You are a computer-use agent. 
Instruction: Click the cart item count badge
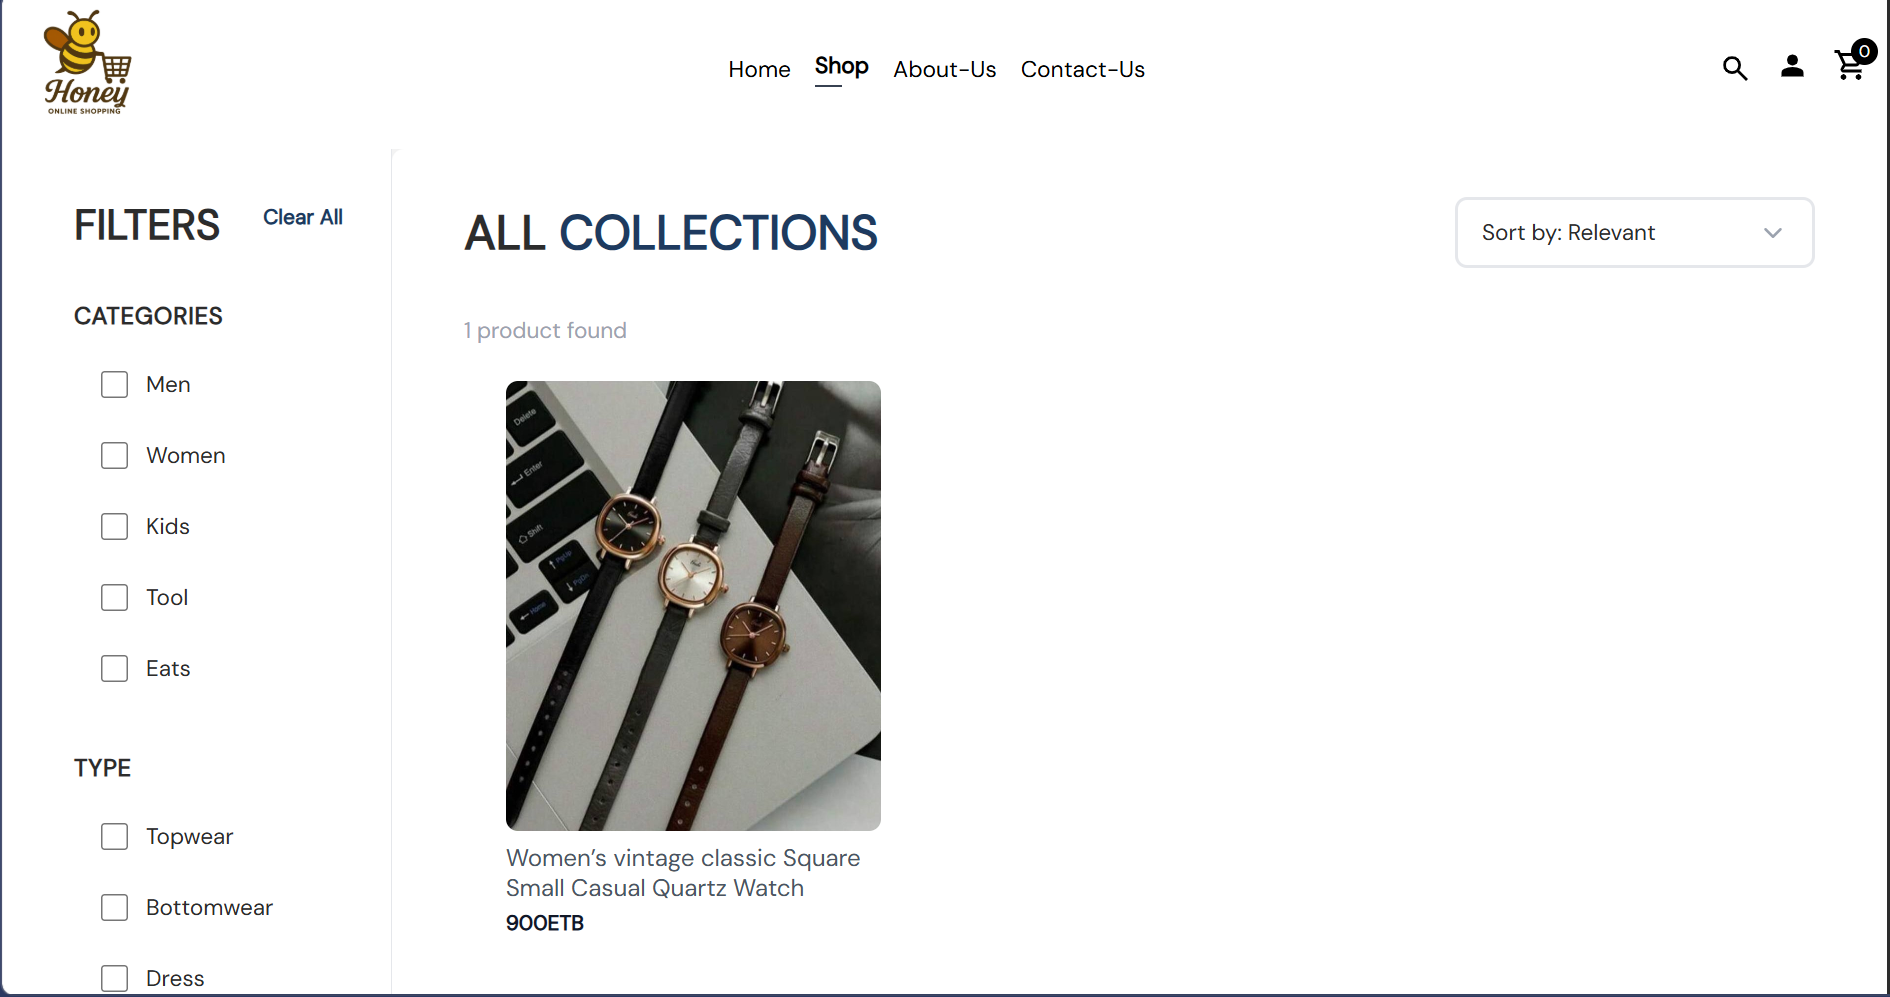1864,51
